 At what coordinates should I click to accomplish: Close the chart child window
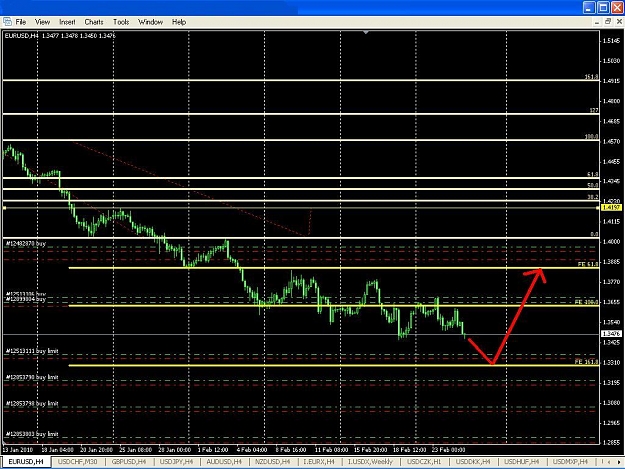[x=619, y=22]
